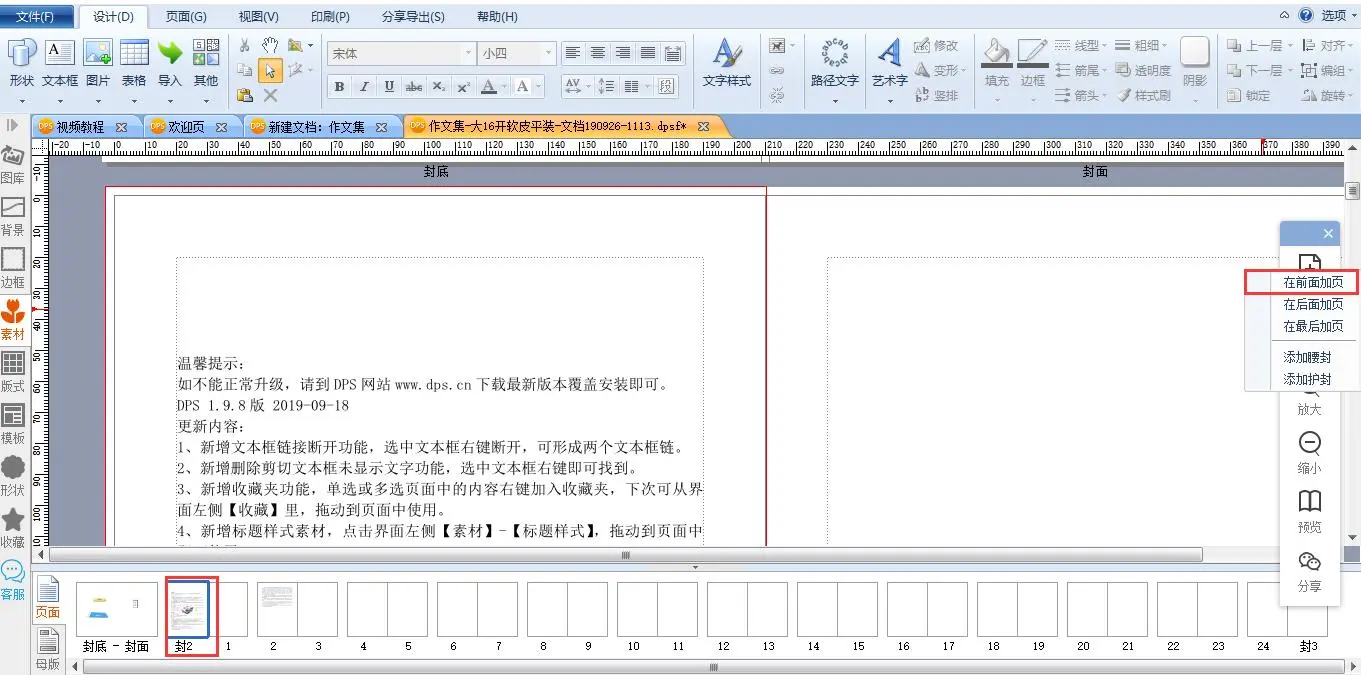Click 预览 preview in floating panel
This screenshot has height=675, width=1361.
1309,511
